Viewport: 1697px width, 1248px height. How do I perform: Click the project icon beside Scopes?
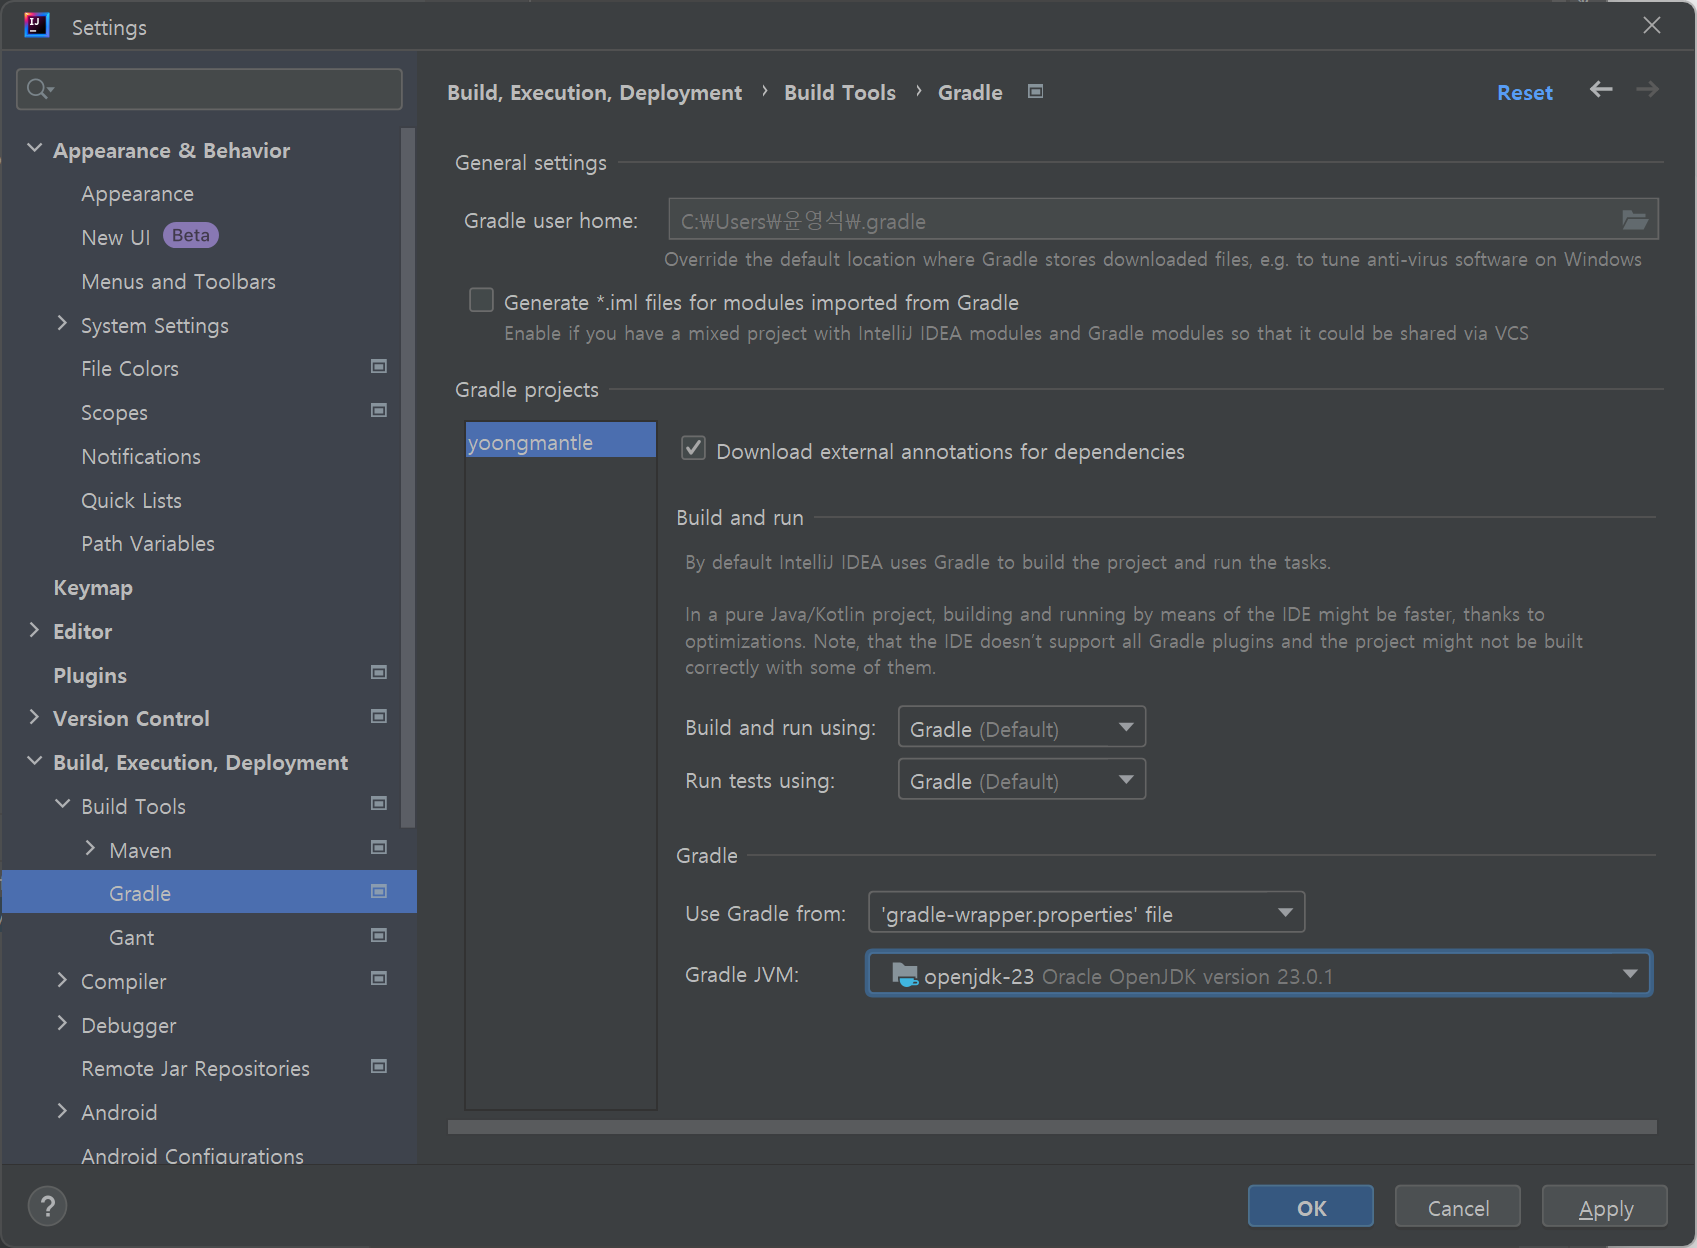tap(379, 411)
